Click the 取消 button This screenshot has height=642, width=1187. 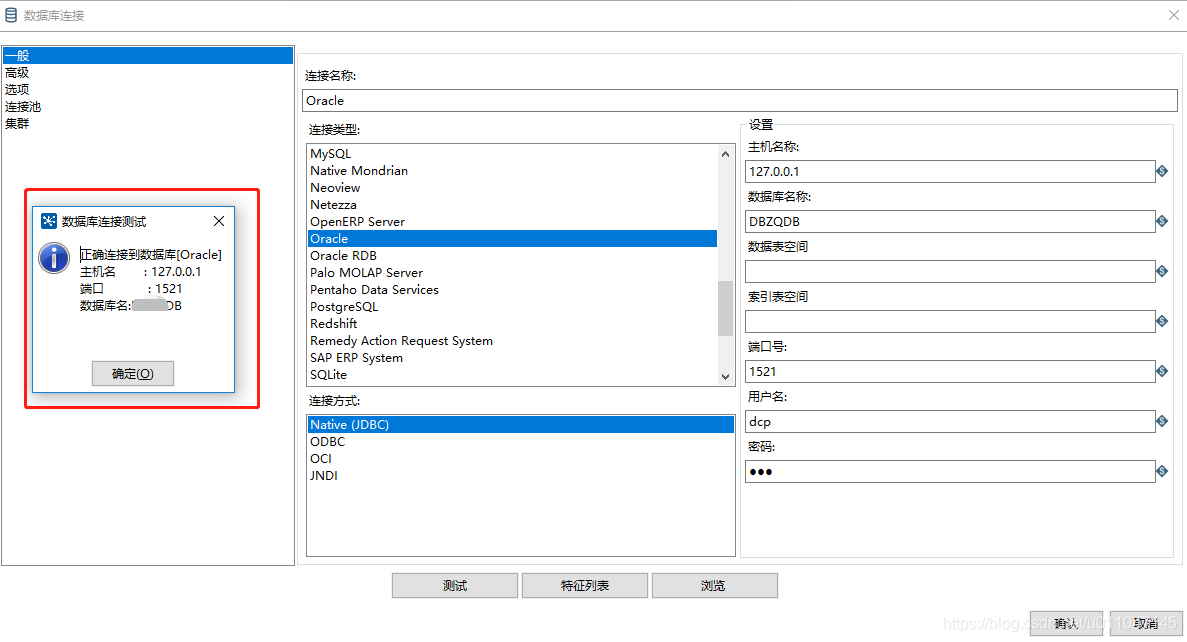[1145, 623]
